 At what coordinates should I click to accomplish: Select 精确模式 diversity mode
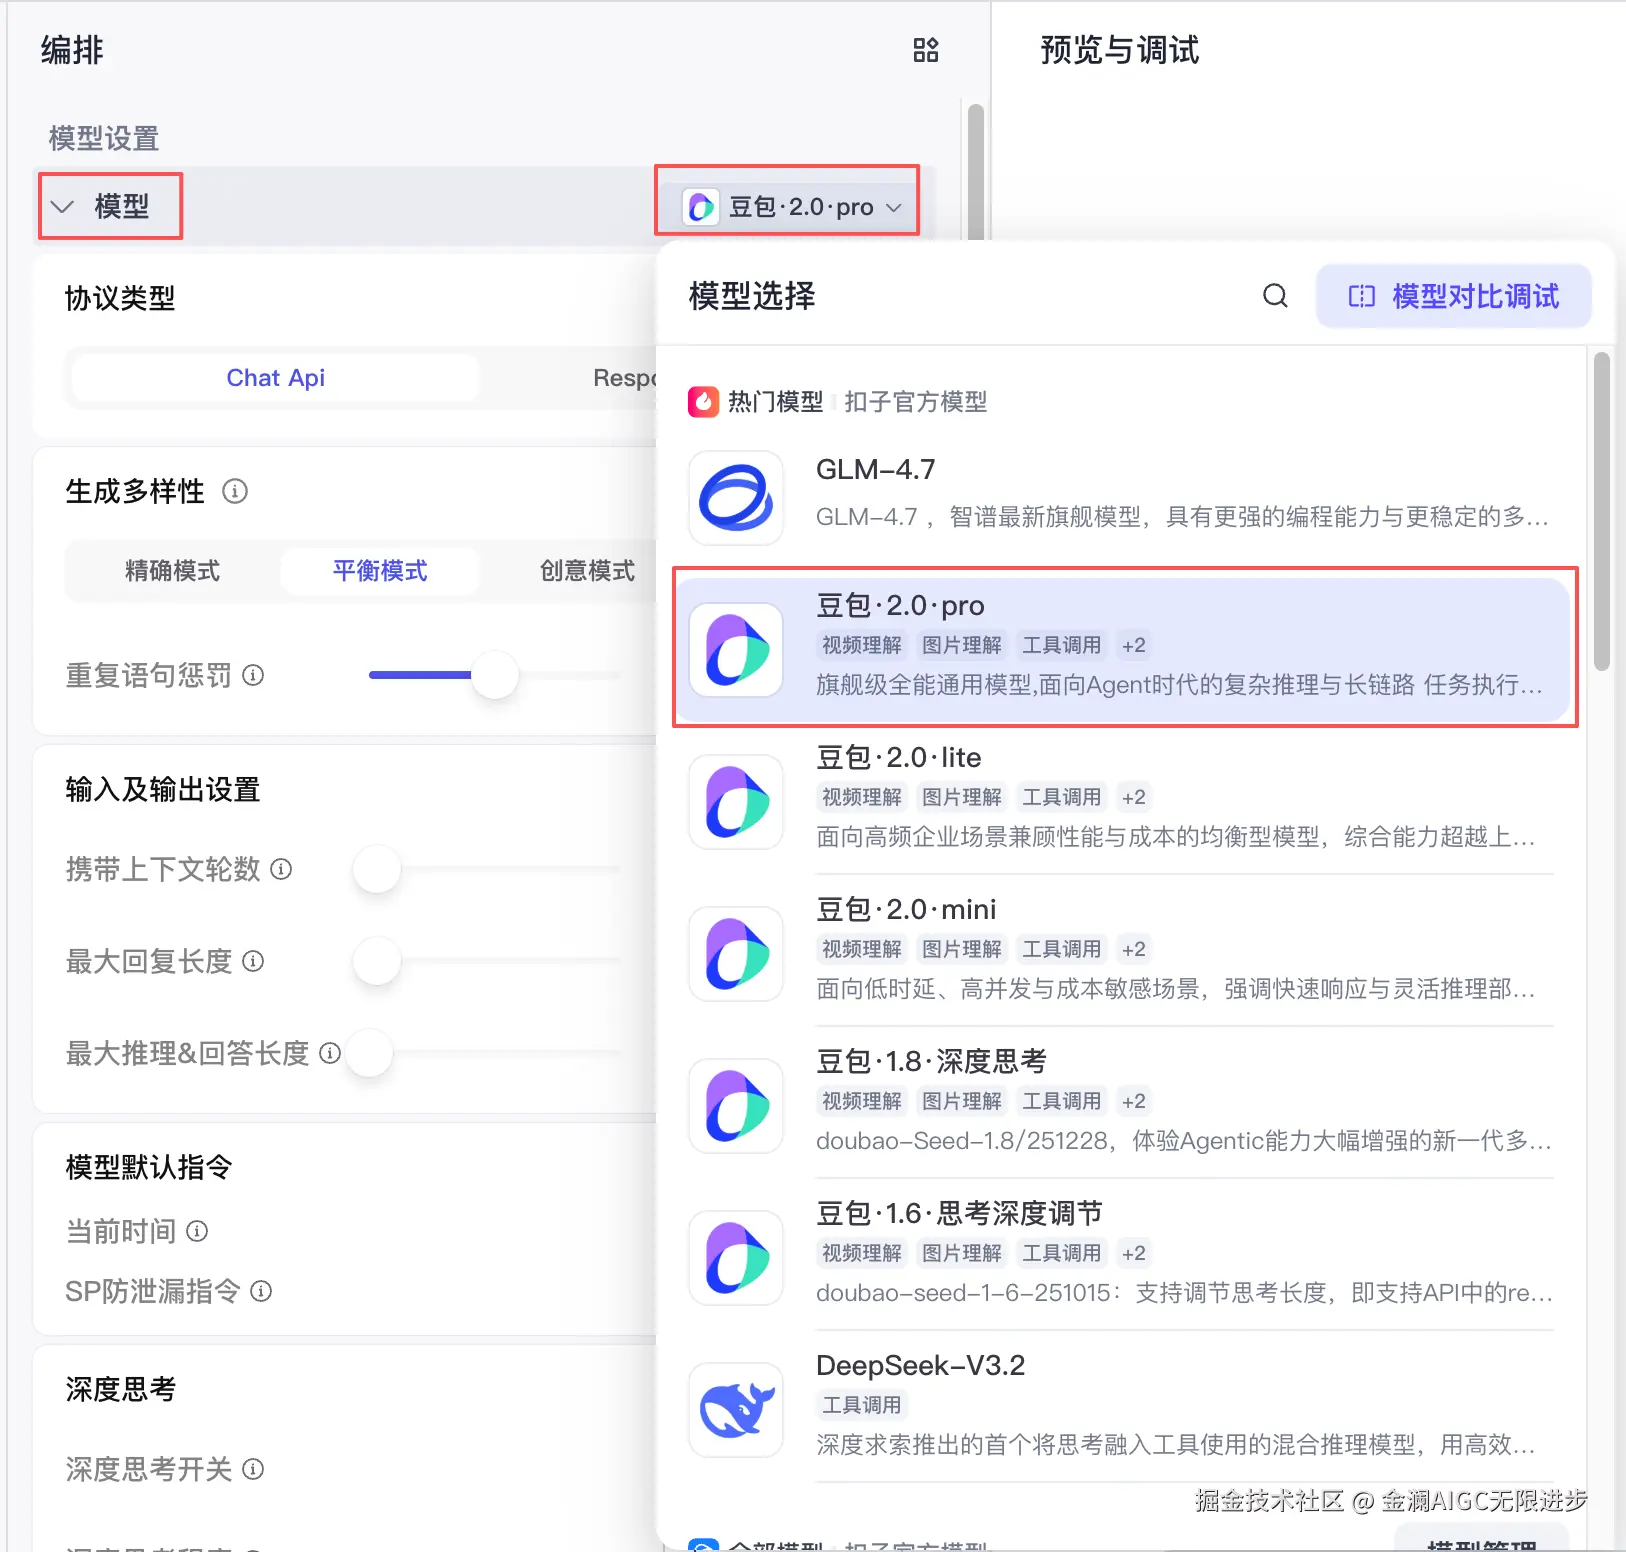172,571
